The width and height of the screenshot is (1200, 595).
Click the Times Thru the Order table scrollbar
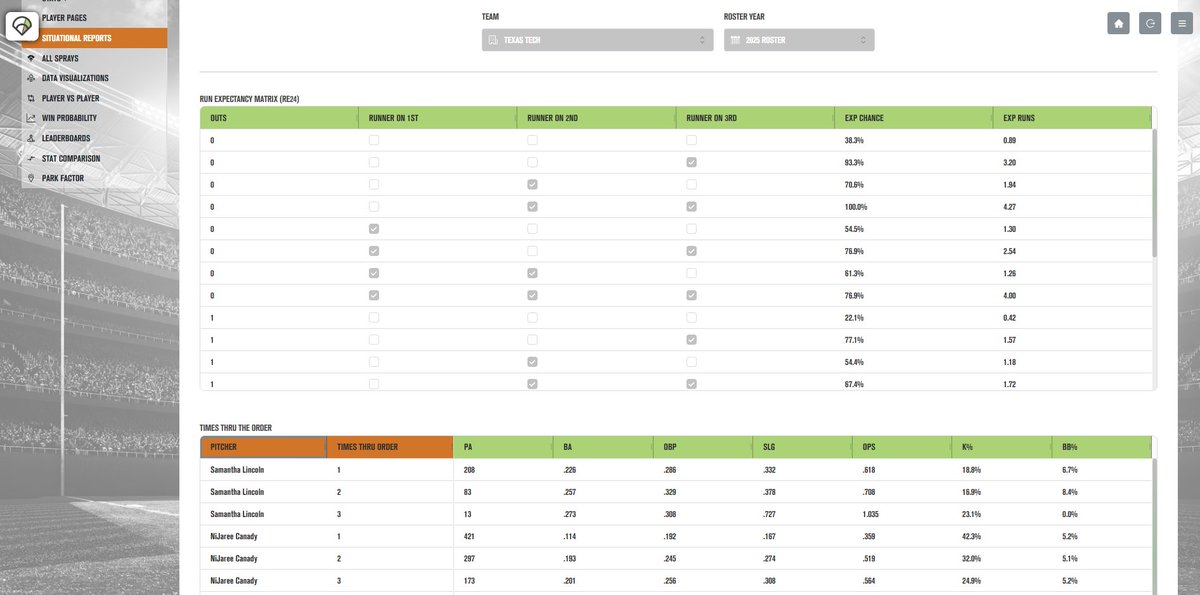(x=1154, y=525)
